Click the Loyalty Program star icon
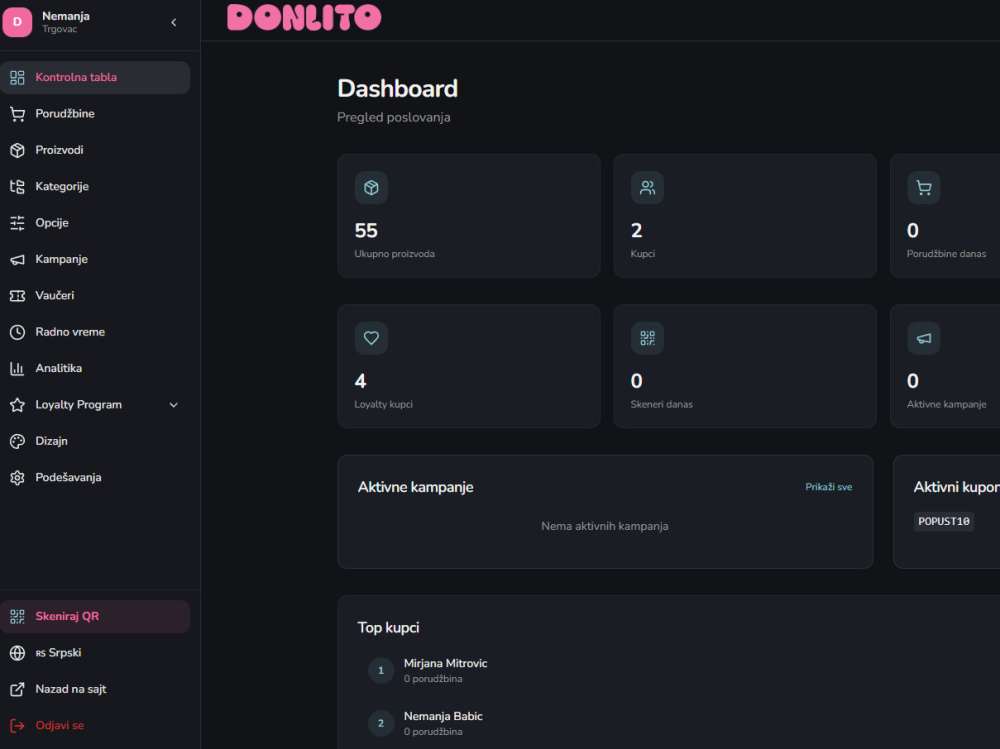This screenshot has height=749, width=1000. [17, 405]
